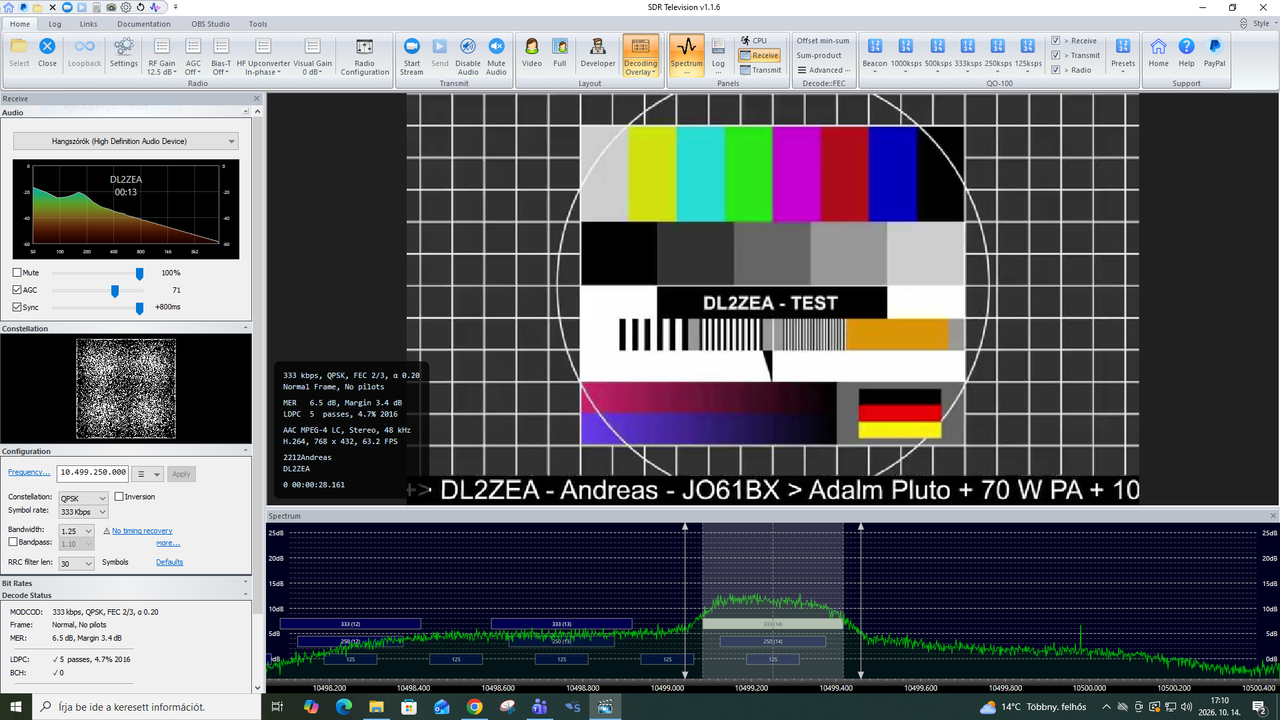Screen dimensions: 1280x720
Task: Click the more... link in Configuration
Action: [x=168, y=543]
